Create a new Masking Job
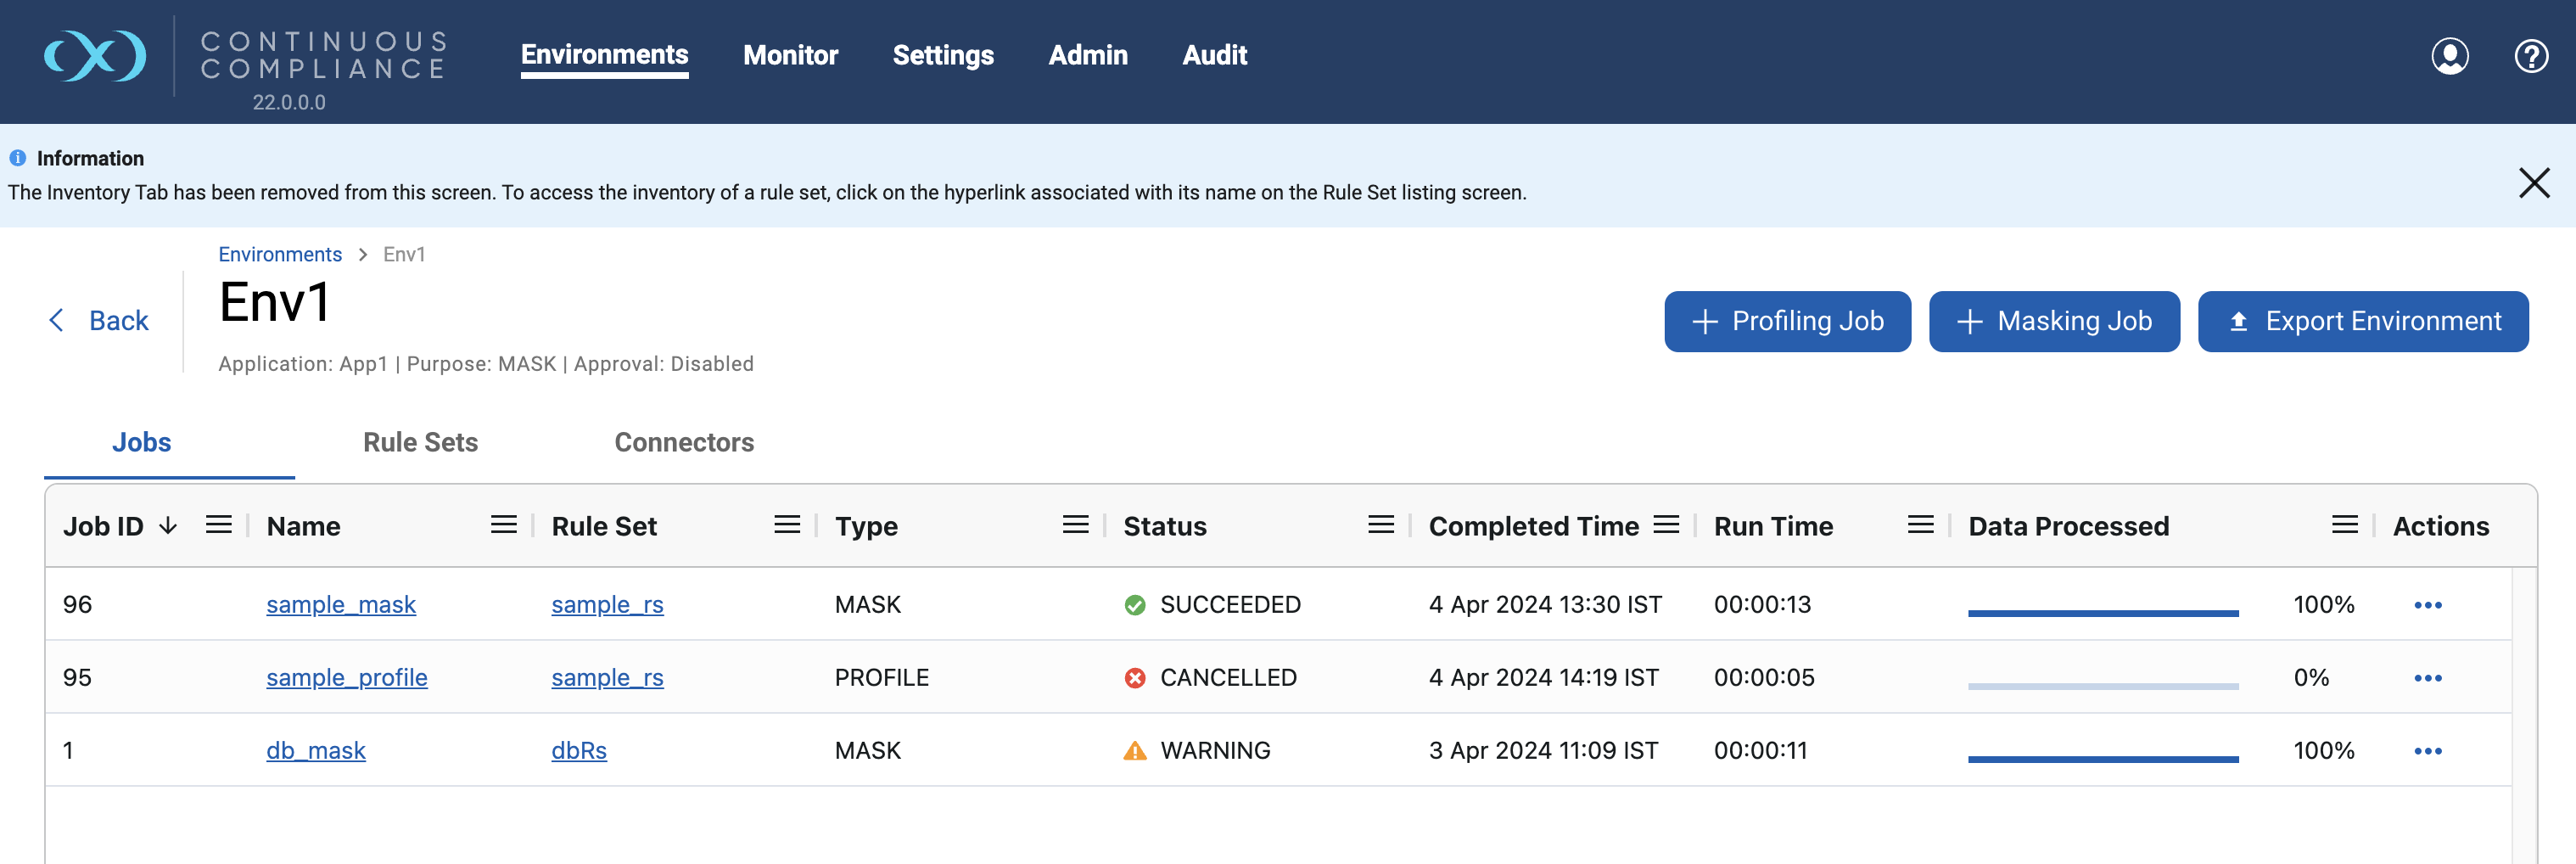2576x864 pixels. click(2053, 321)
